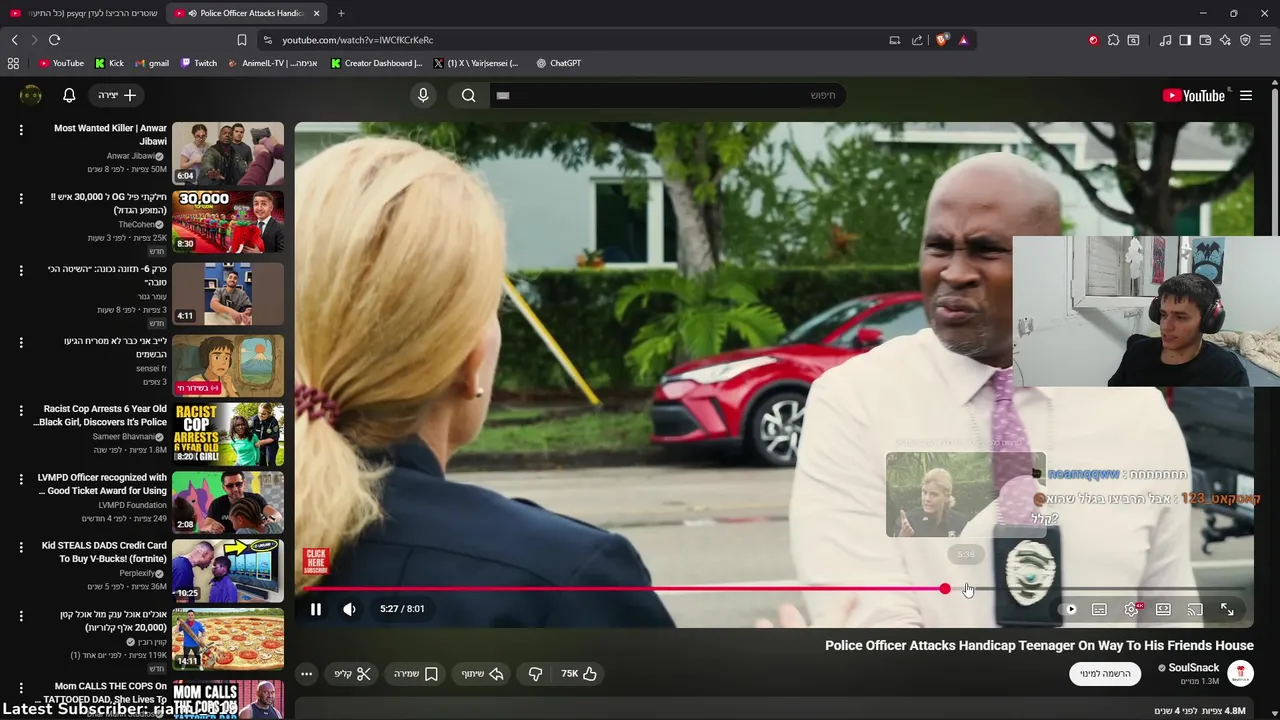
Task: Go back in the browser
Action: tap(15, 40)
